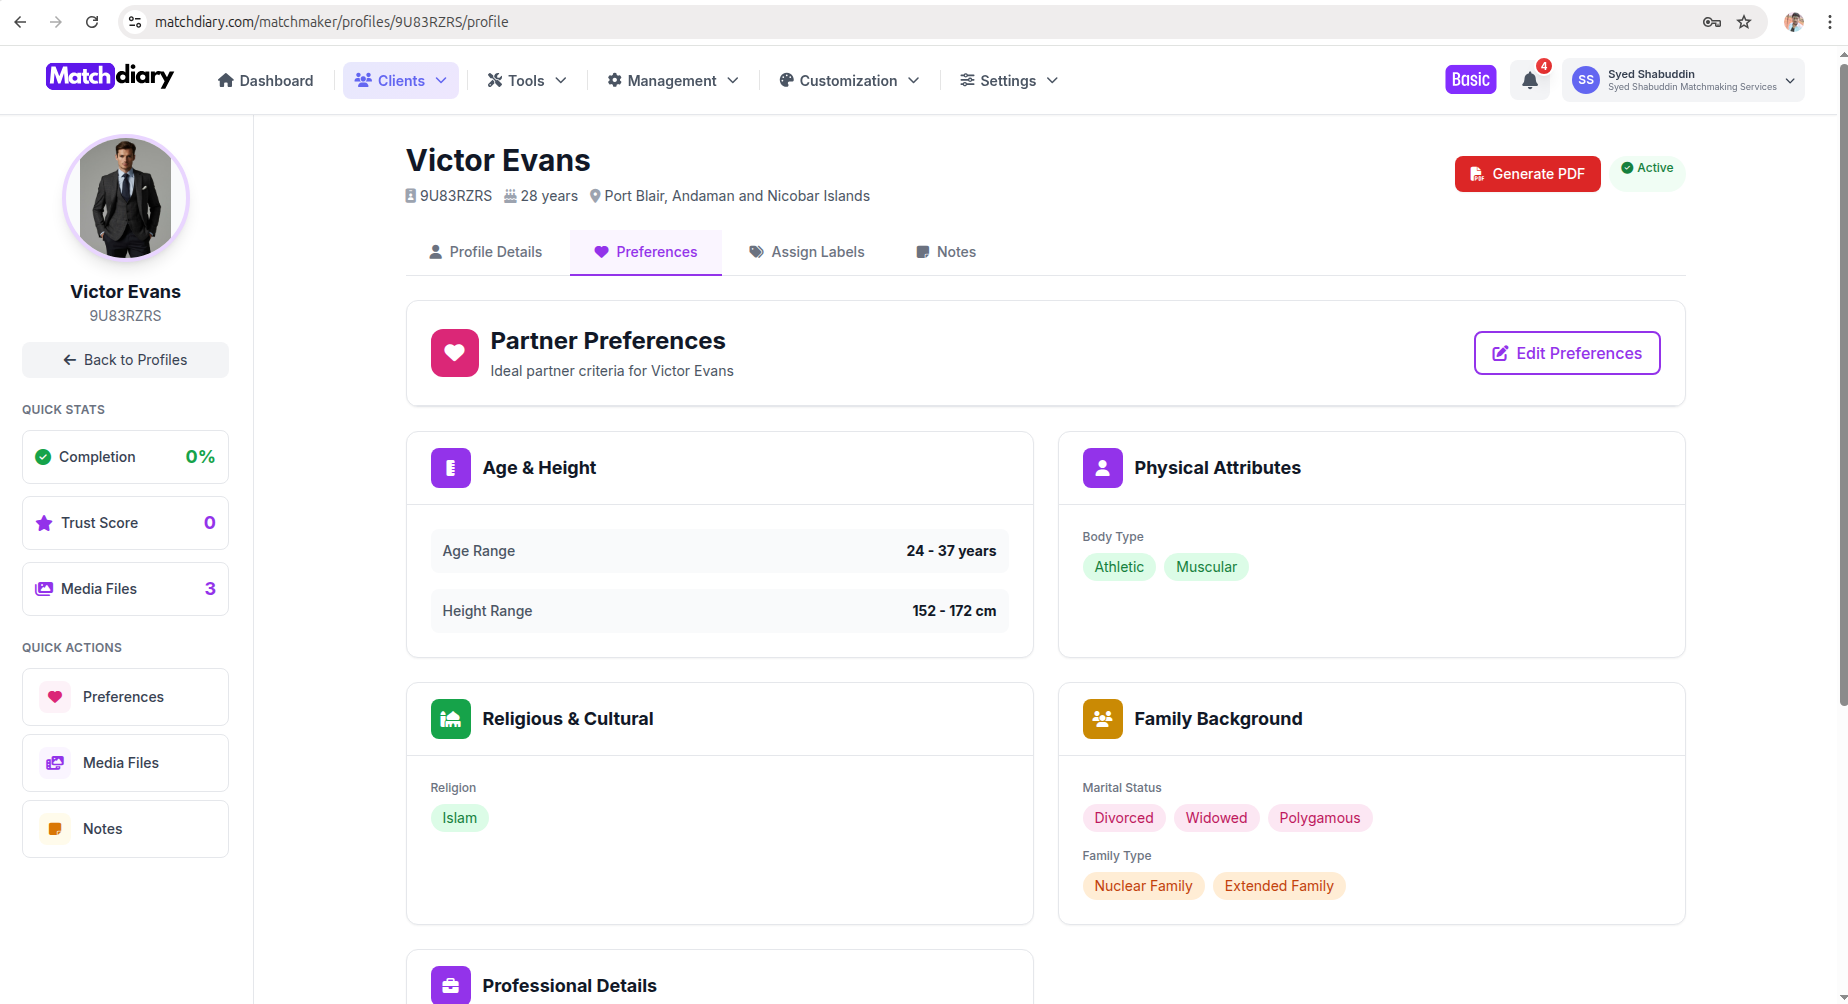The image size is (1848, 1004).
Task: Click the orange Family Background icon
Action: click(1102, 719)
